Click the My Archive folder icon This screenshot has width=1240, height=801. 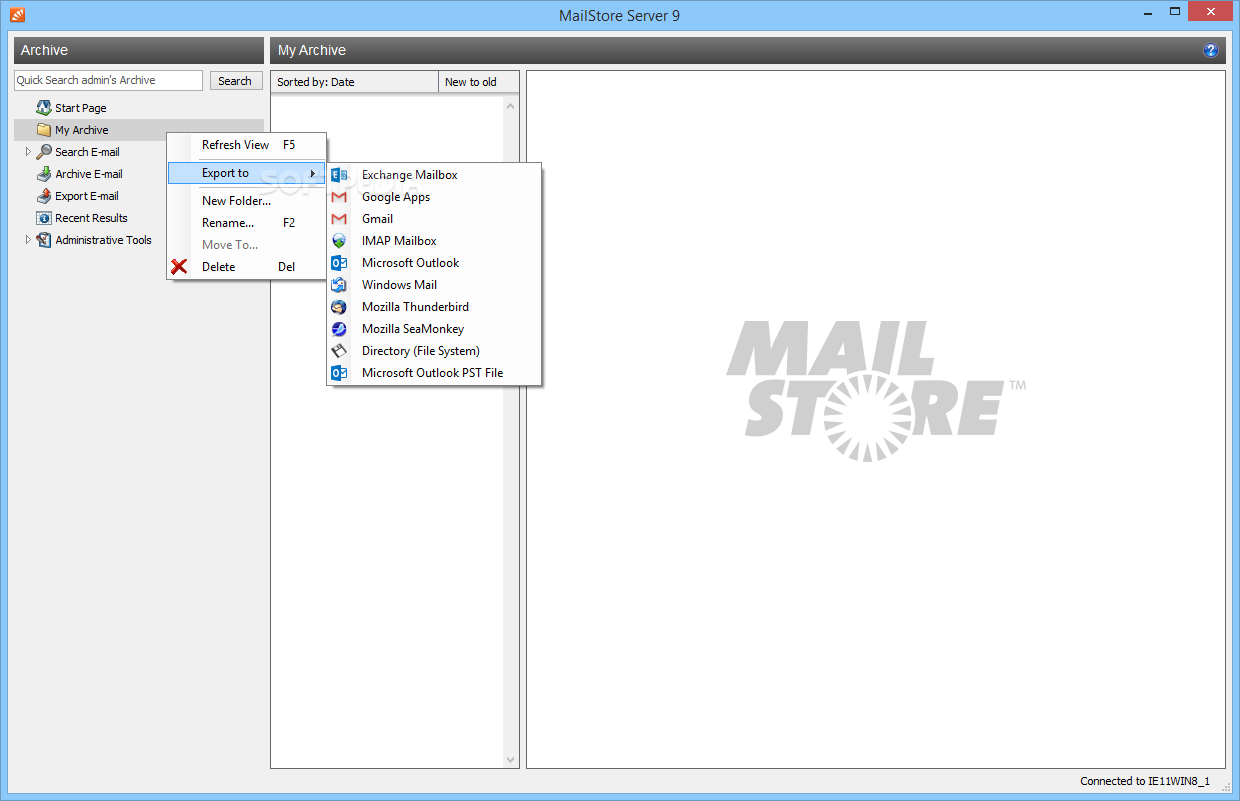pyautogui.click(x=44, y=130)
